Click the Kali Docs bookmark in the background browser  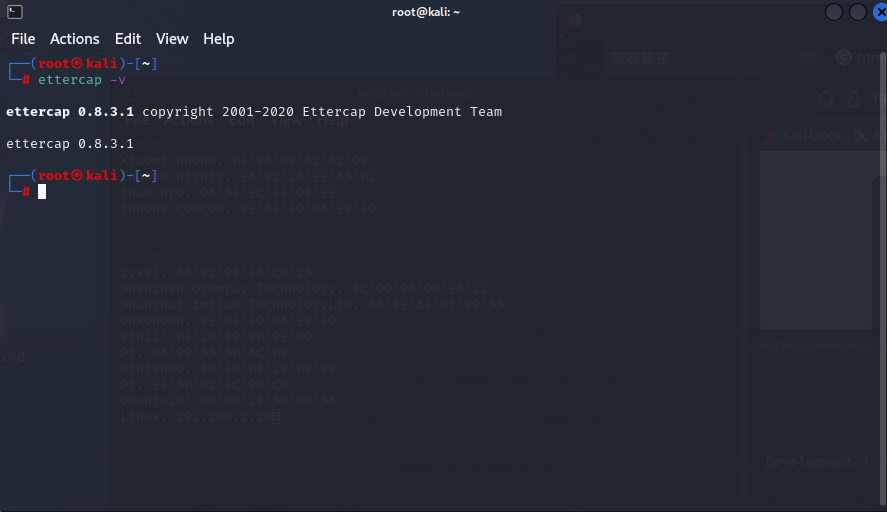804,135
